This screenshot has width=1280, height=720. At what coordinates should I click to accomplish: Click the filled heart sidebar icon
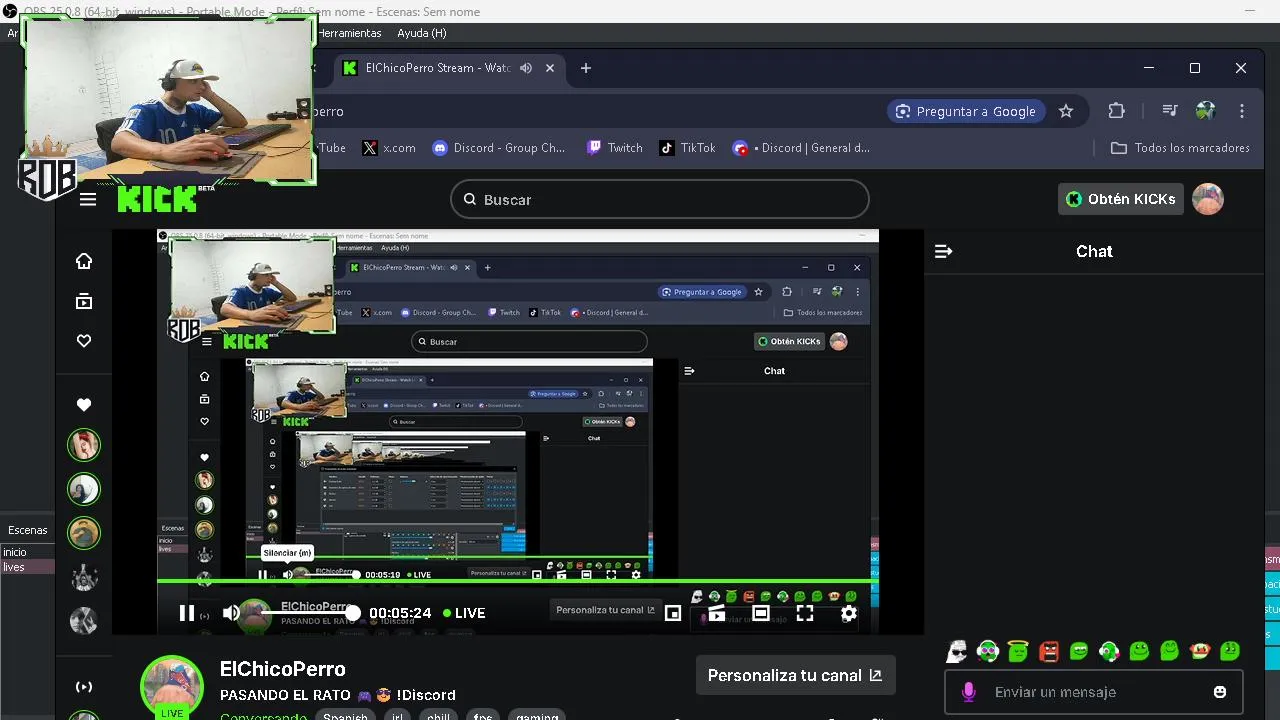point(84,405)
